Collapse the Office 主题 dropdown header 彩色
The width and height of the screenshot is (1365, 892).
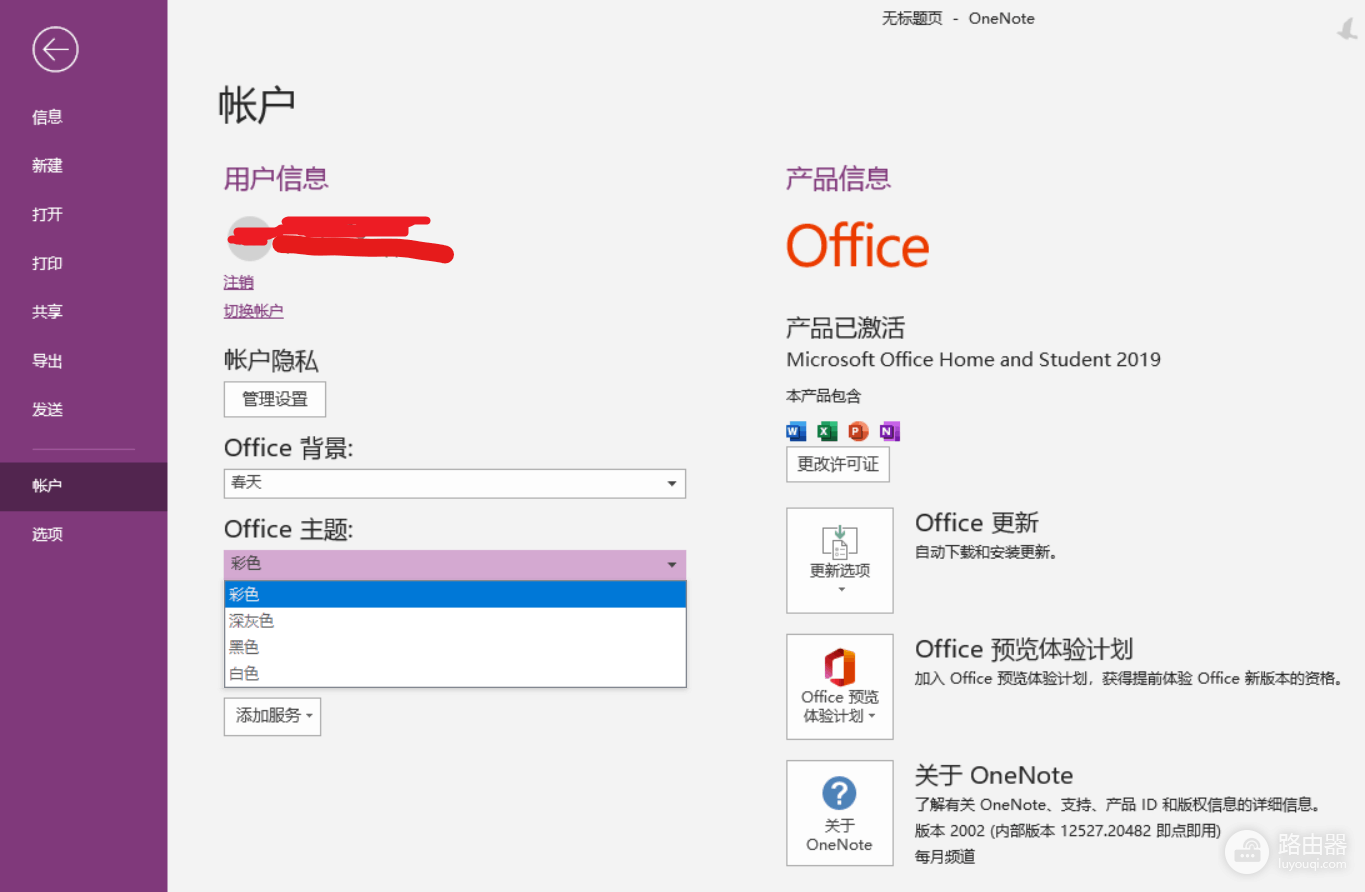455,564
